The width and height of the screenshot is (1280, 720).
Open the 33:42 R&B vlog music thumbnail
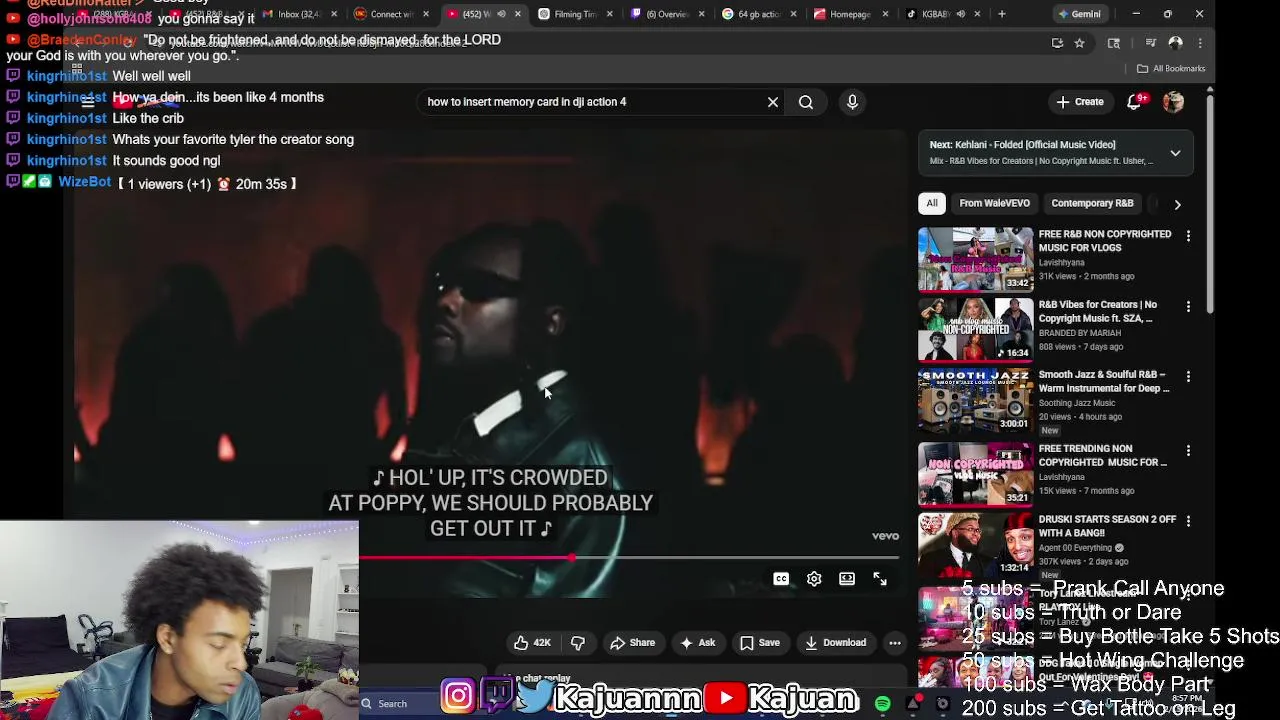[x=976, y=259]
